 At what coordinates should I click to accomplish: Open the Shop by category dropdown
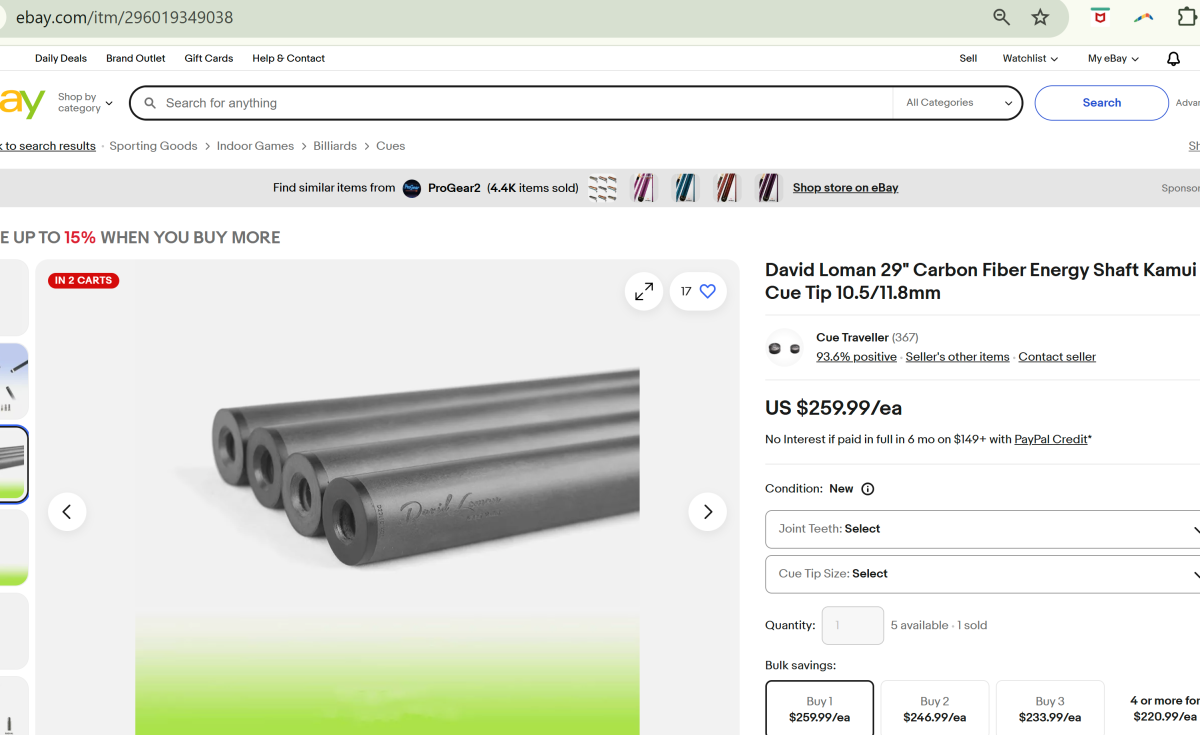click(85, 103)
